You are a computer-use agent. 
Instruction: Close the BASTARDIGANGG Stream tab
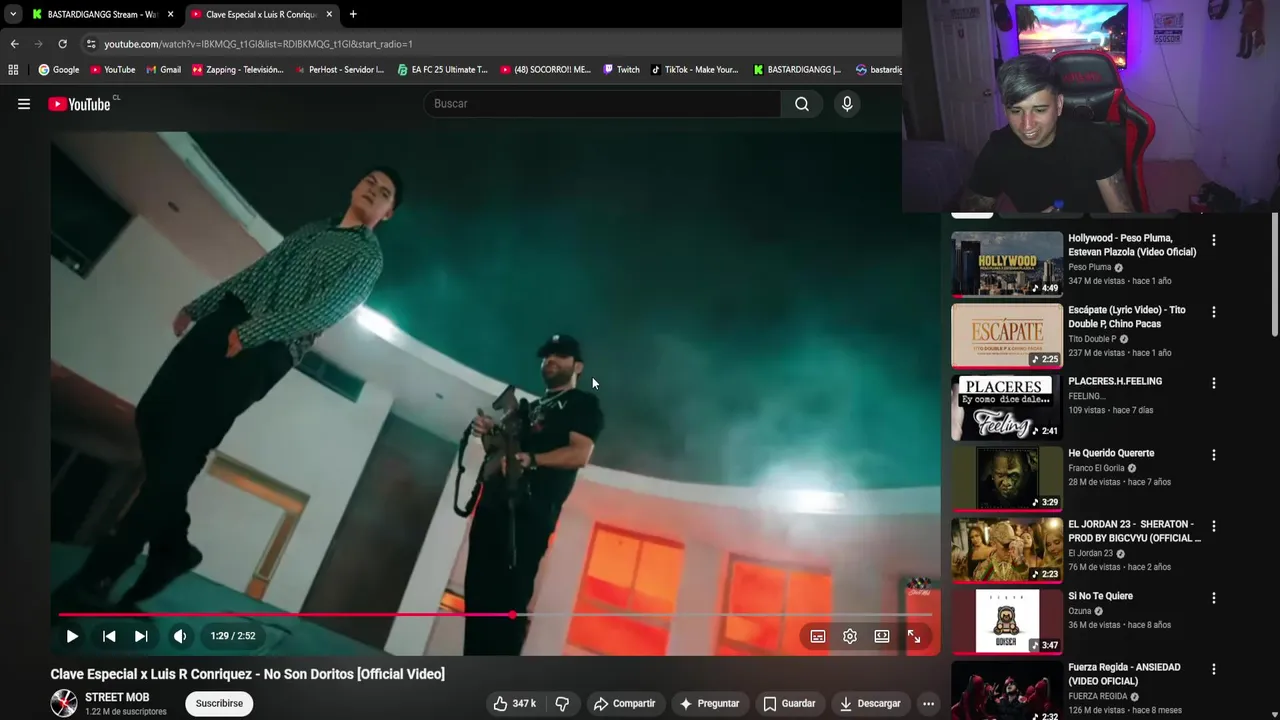click(170, 14)
